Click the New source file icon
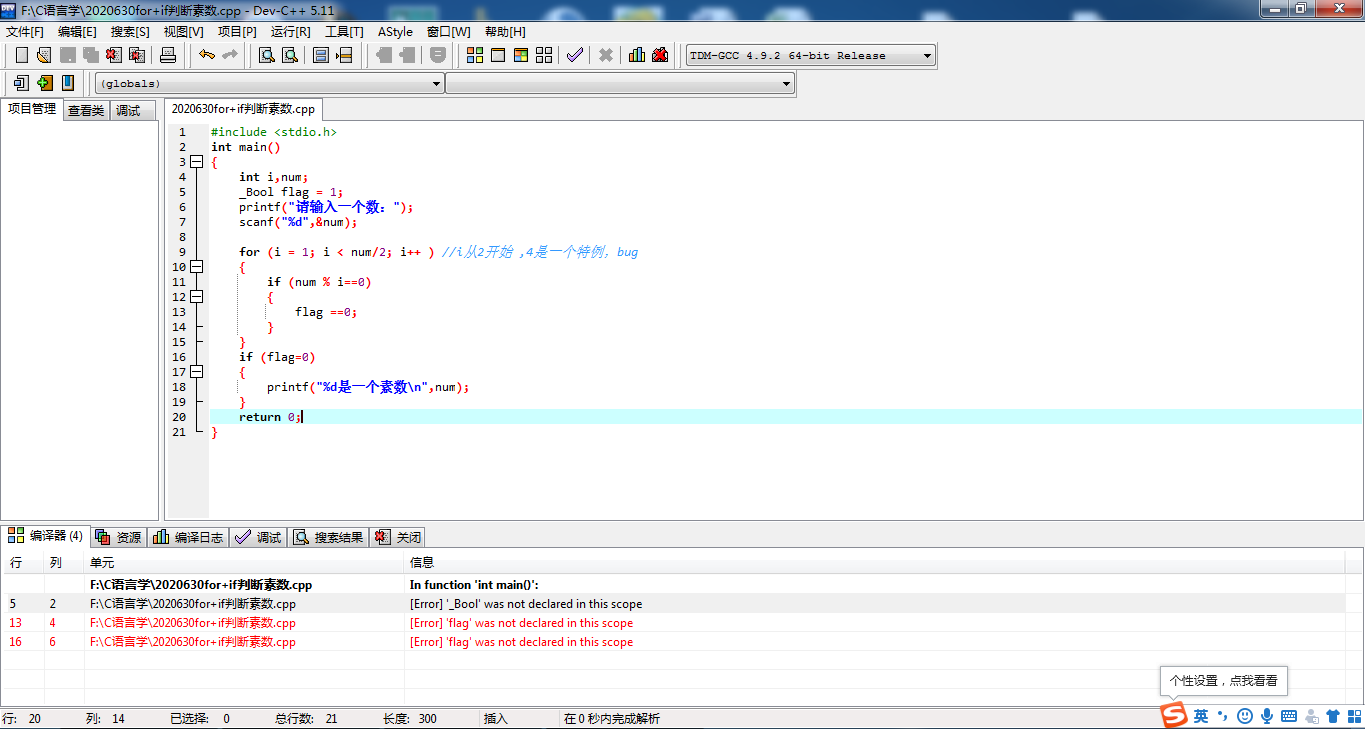 pyautogui.click(x=21, y=55)
